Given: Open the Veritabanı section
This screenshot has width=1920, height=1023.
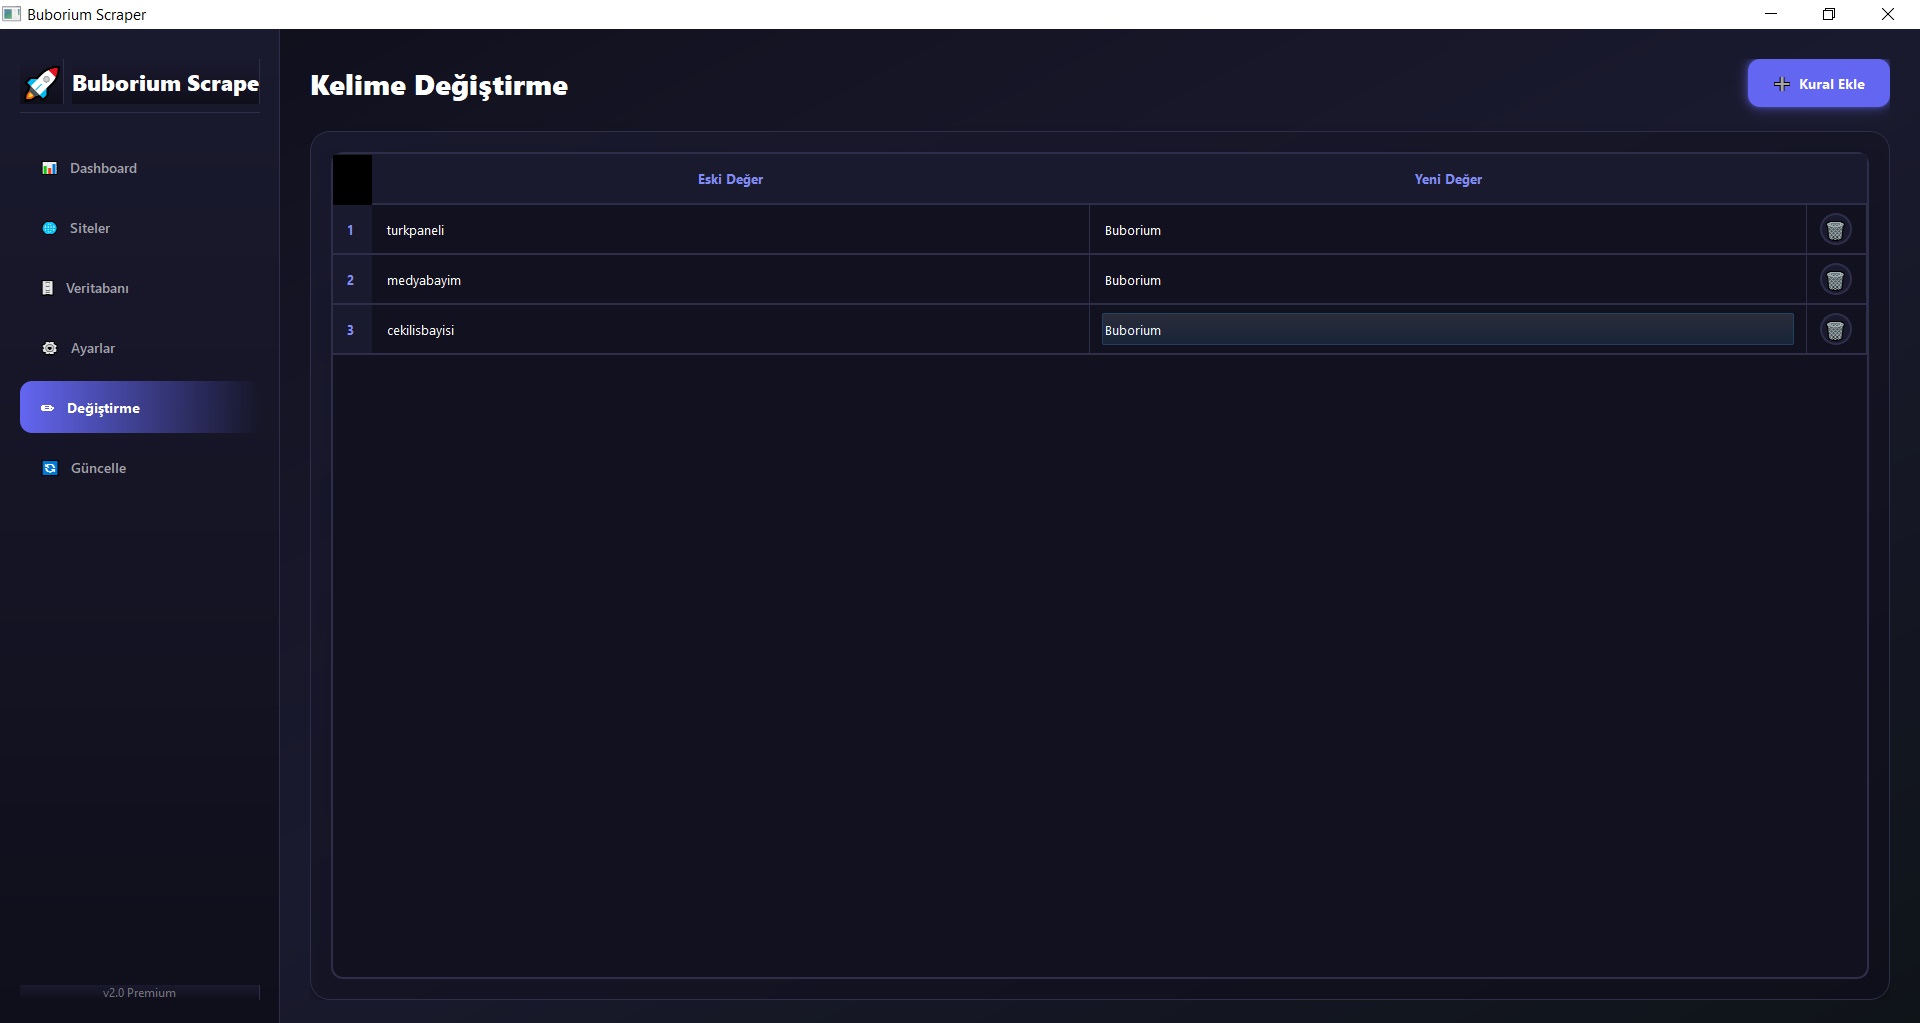Looking at the screenshot, I should pos(140,288).
